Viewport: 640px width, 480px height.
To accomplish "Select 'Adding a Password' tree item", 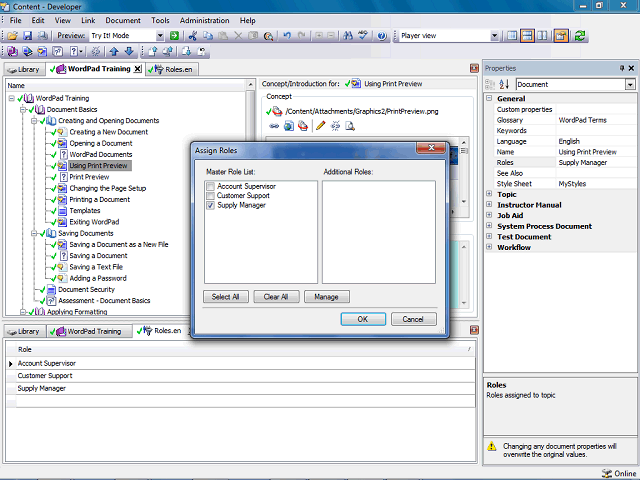I will pos(98,278).
